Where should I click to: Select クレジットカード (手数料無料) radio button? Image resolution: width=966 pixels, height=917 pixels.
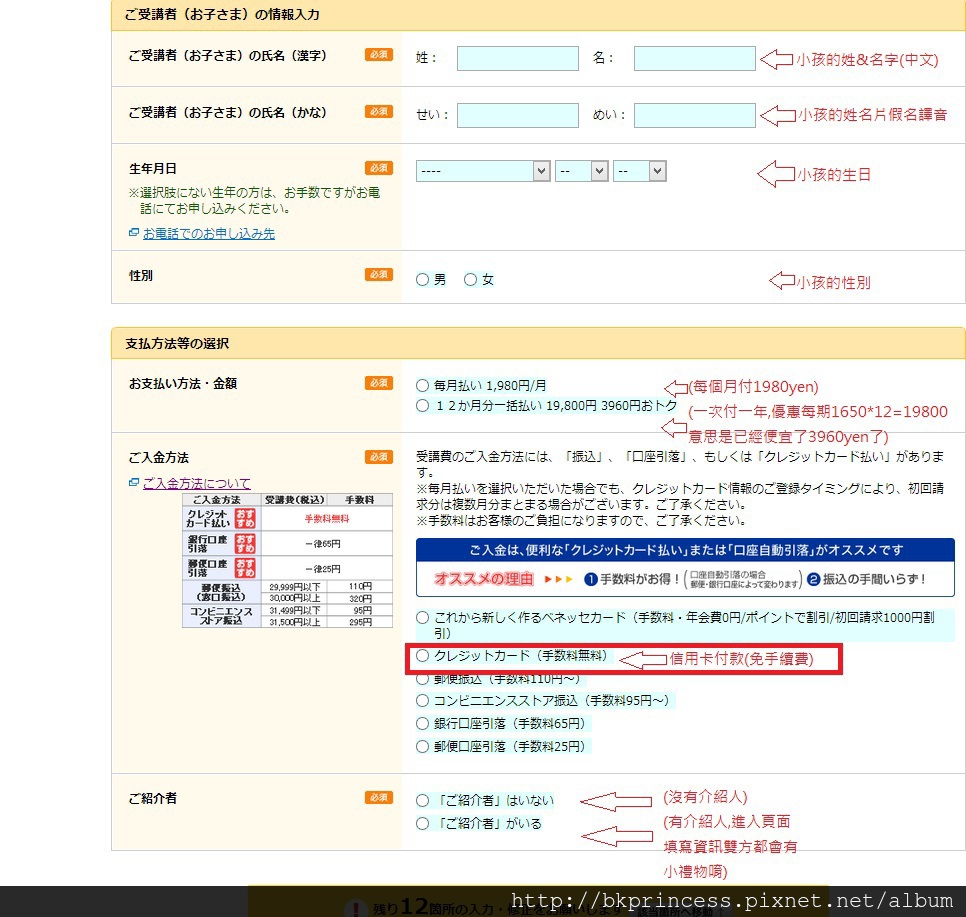(422, 656)
